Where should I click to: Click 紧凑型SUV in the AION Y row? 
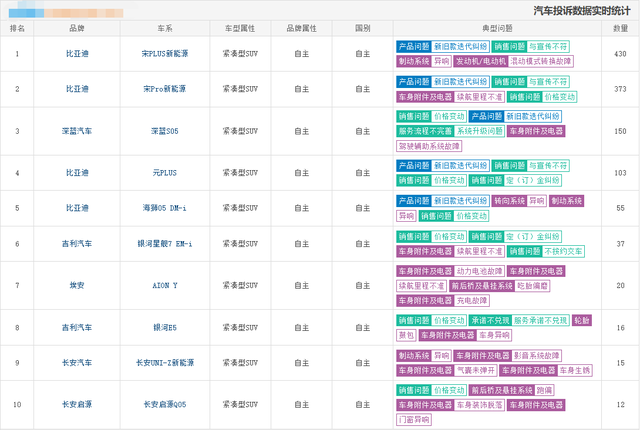[x=240, y=285]
